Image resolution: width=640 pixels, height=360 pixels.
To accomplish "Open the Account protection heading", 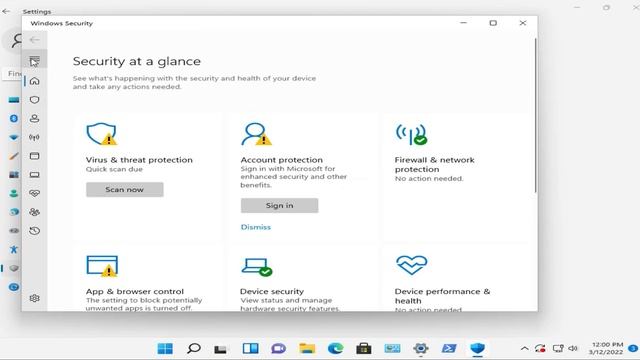I will tap(282, 160).
